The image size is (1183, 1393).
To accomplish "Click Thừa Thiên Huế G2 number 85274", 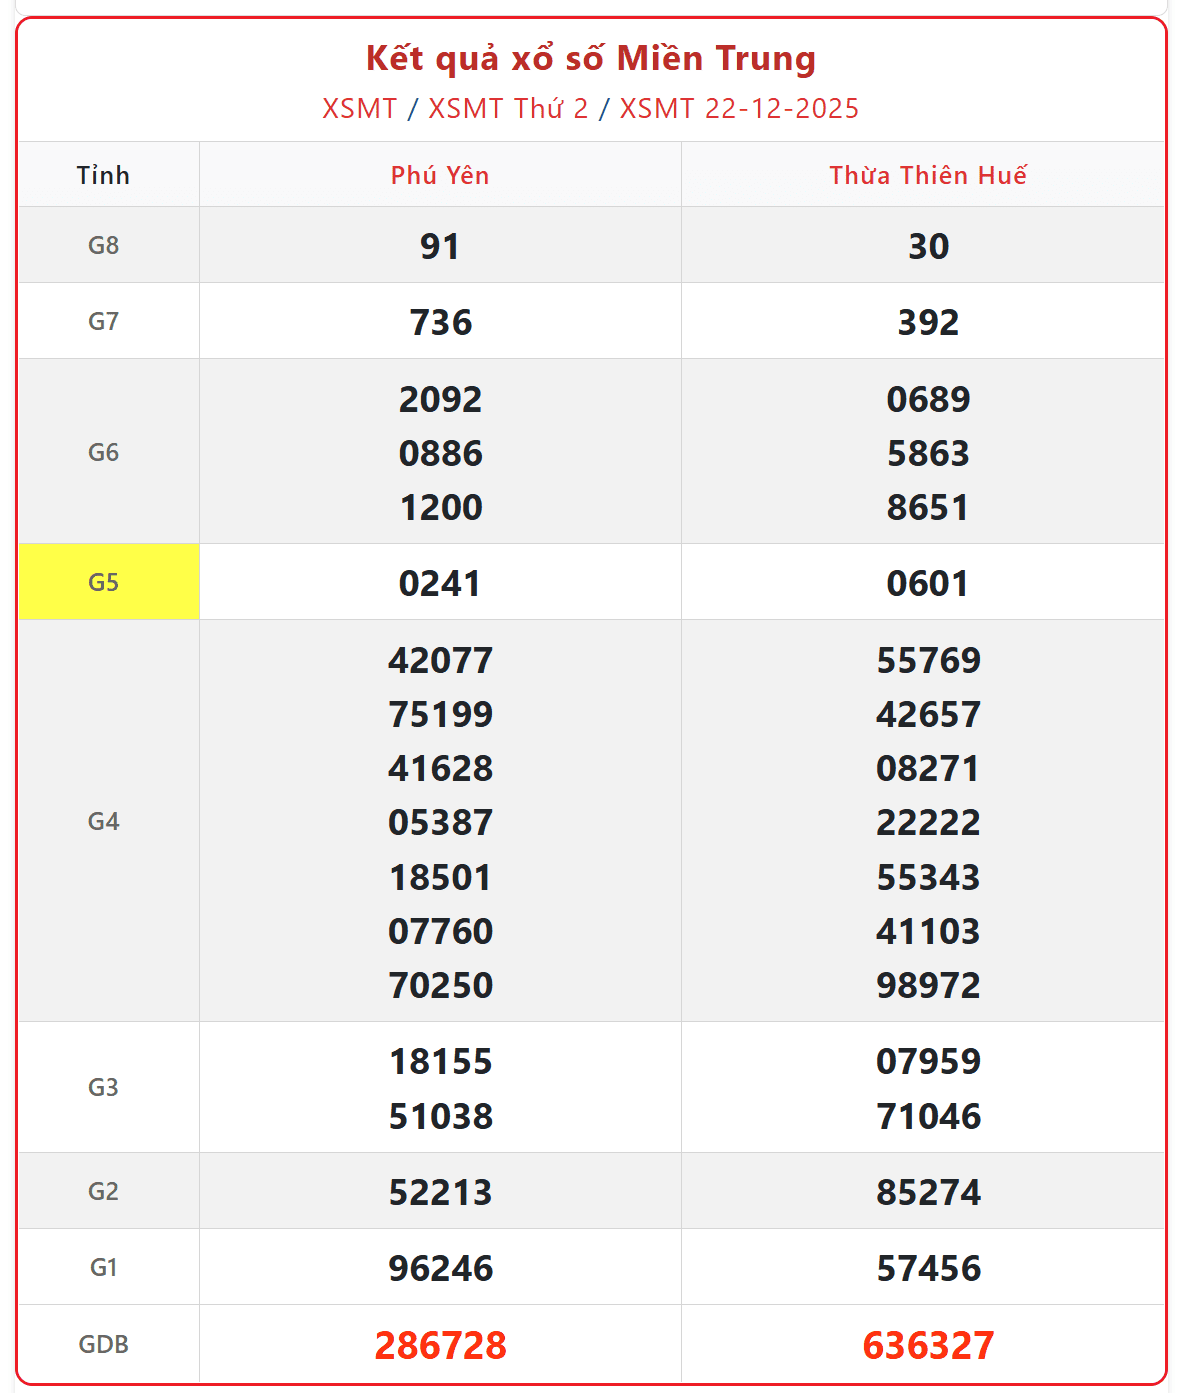I will [x=928, y=1192].
